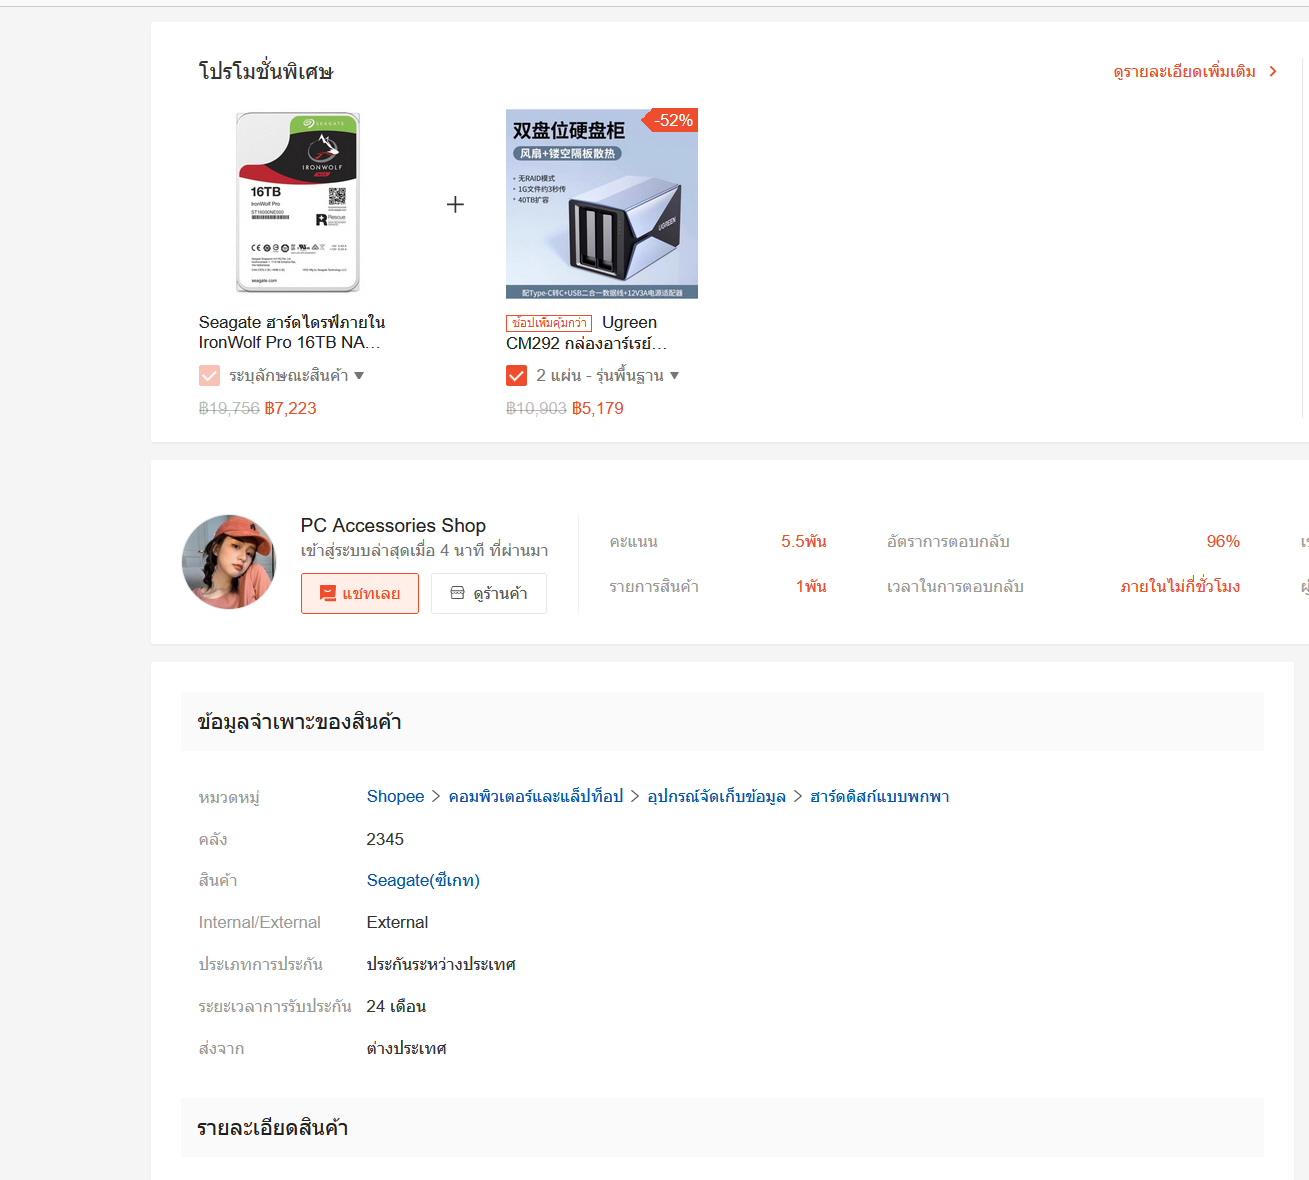
Task: Start a chat with the แชทเลย button
Action: 360,593
